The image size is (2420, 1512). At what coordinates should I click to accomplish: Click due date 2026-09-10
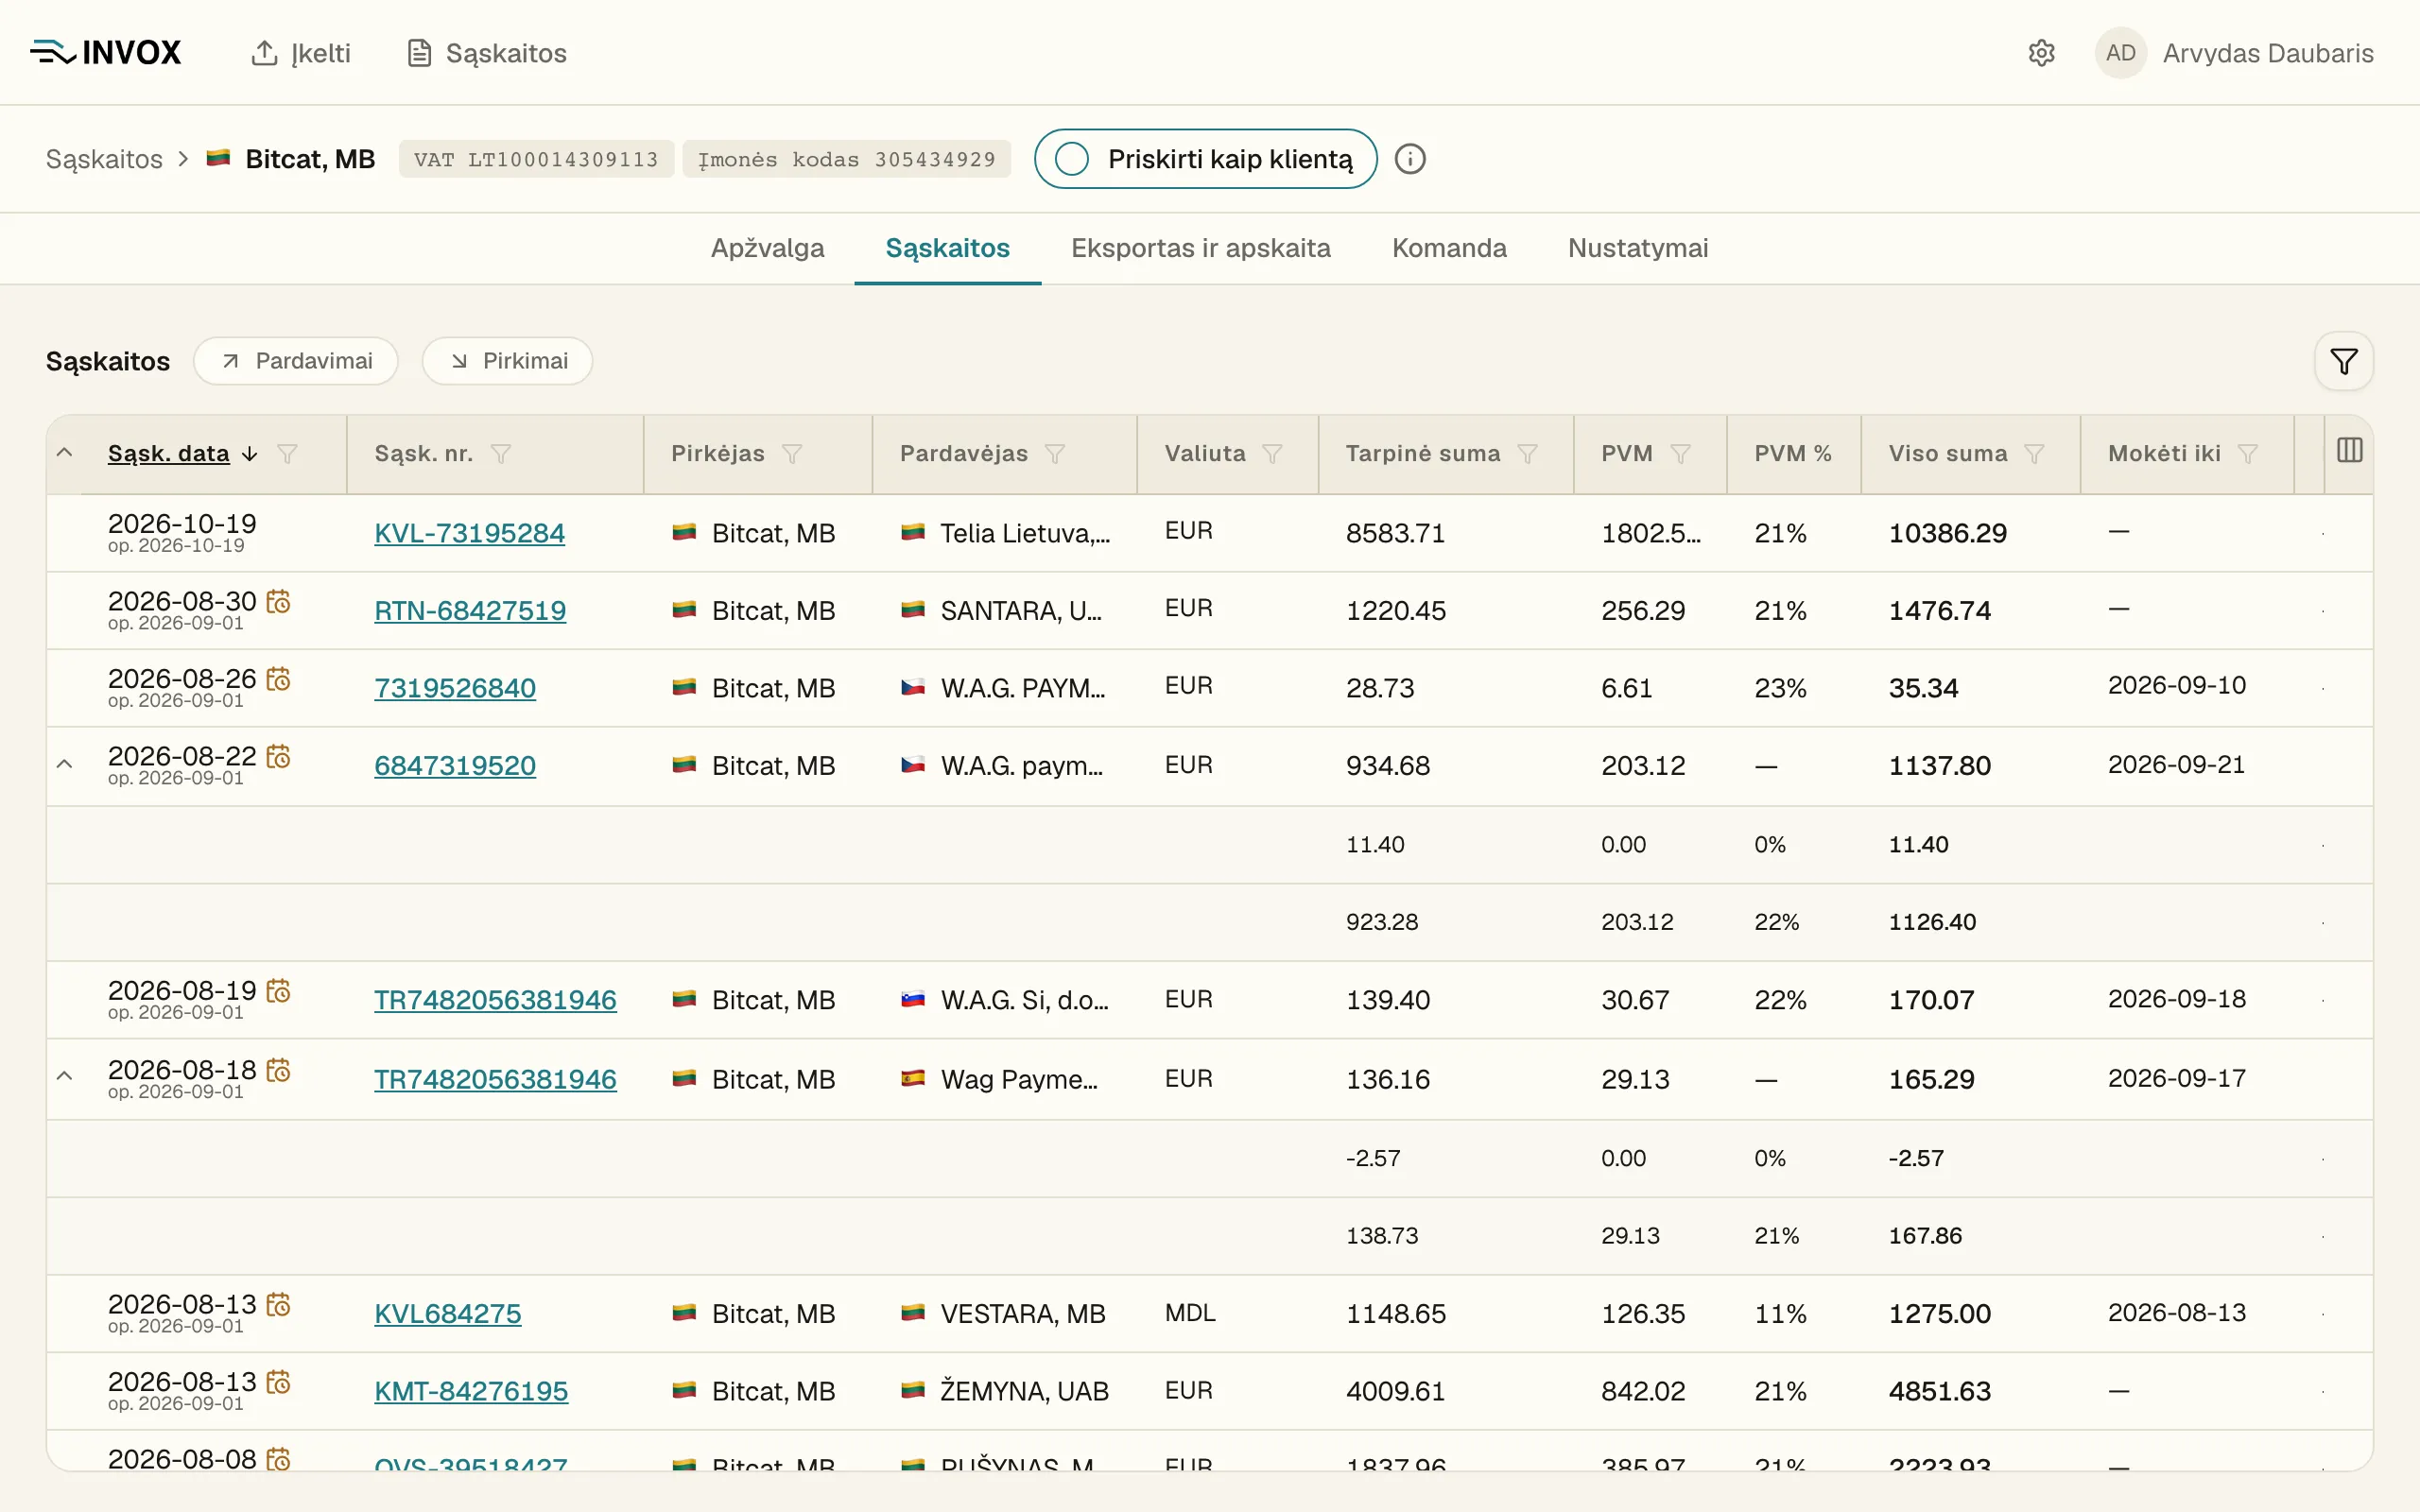click(2177, 686)
